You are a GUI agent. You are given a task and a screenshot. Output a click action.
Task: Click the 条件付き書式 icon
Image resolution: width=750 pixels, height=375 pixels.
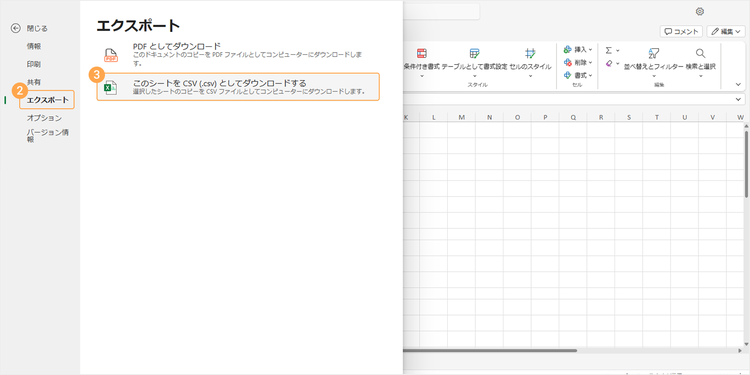[x=421, y=53]
